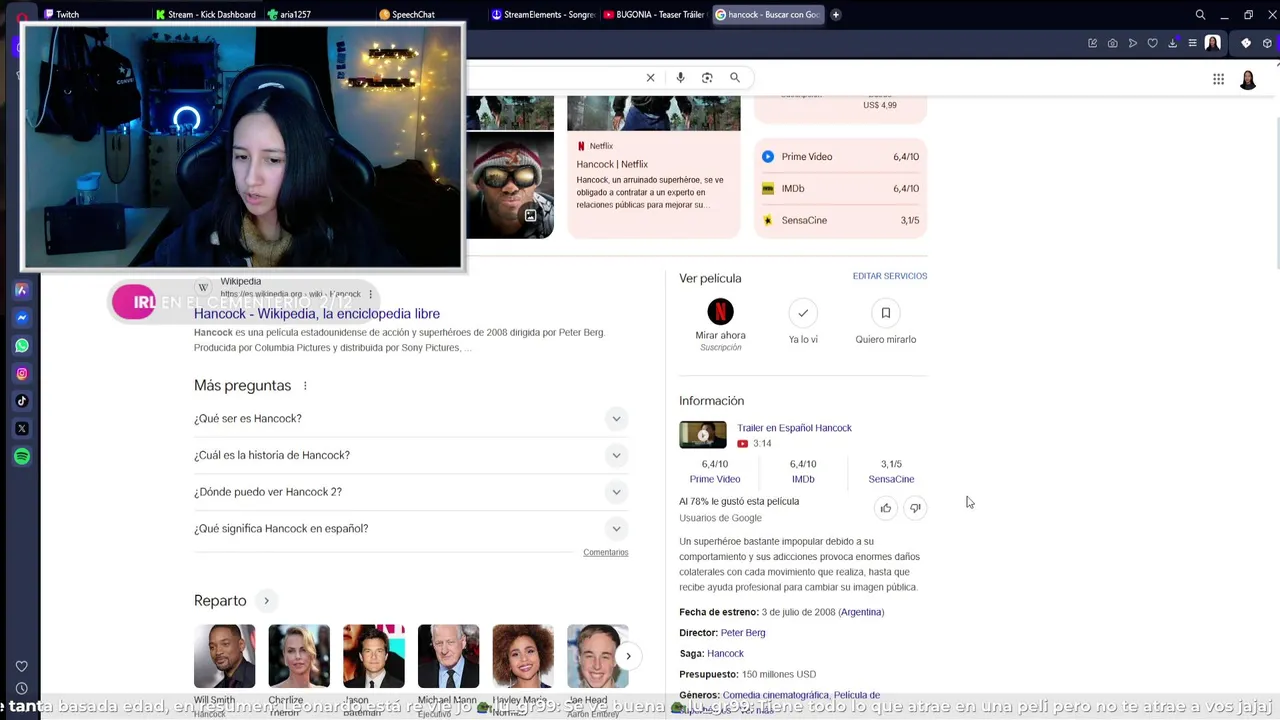This screenshot has width=1280, height=720.
Task: Open the Google apps grid
Action: (x=1218, y=79)
